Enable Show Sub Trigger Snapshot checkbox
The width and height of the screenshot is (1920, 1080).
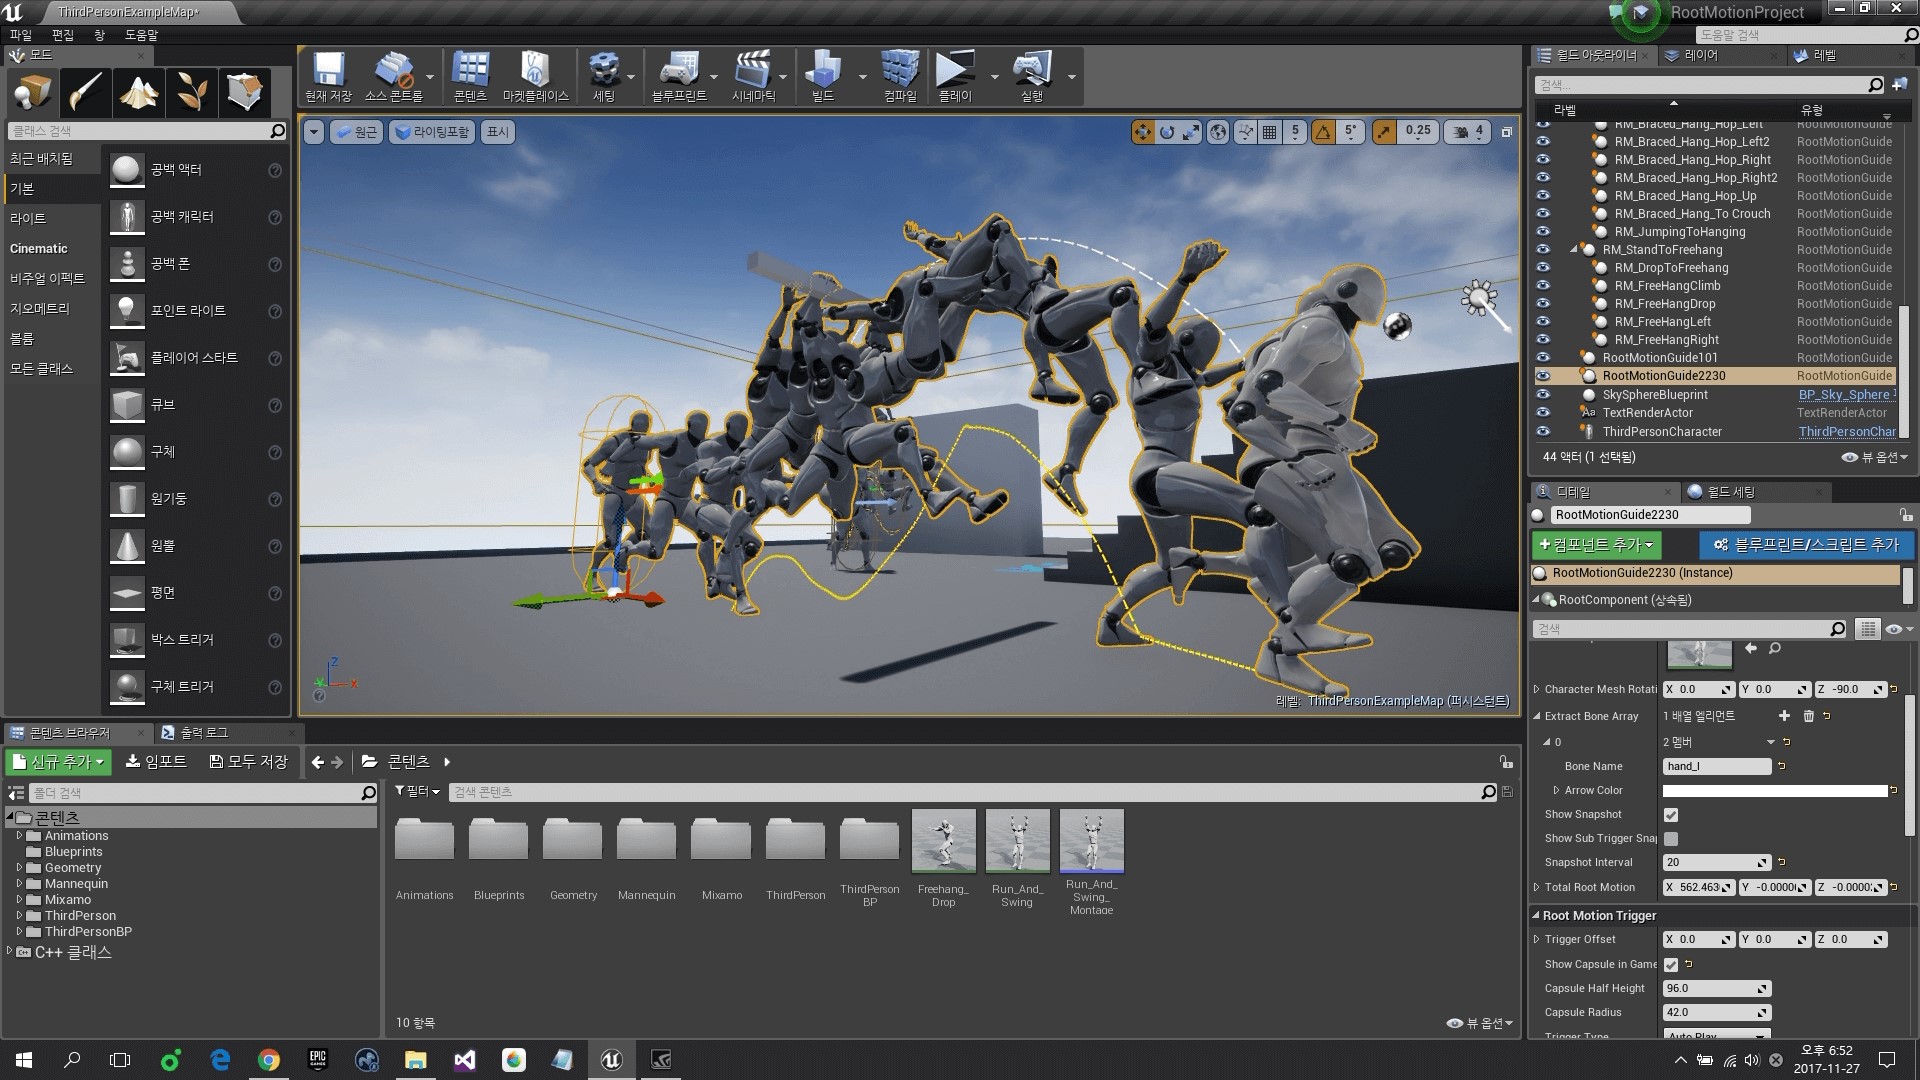(1671, 839)
